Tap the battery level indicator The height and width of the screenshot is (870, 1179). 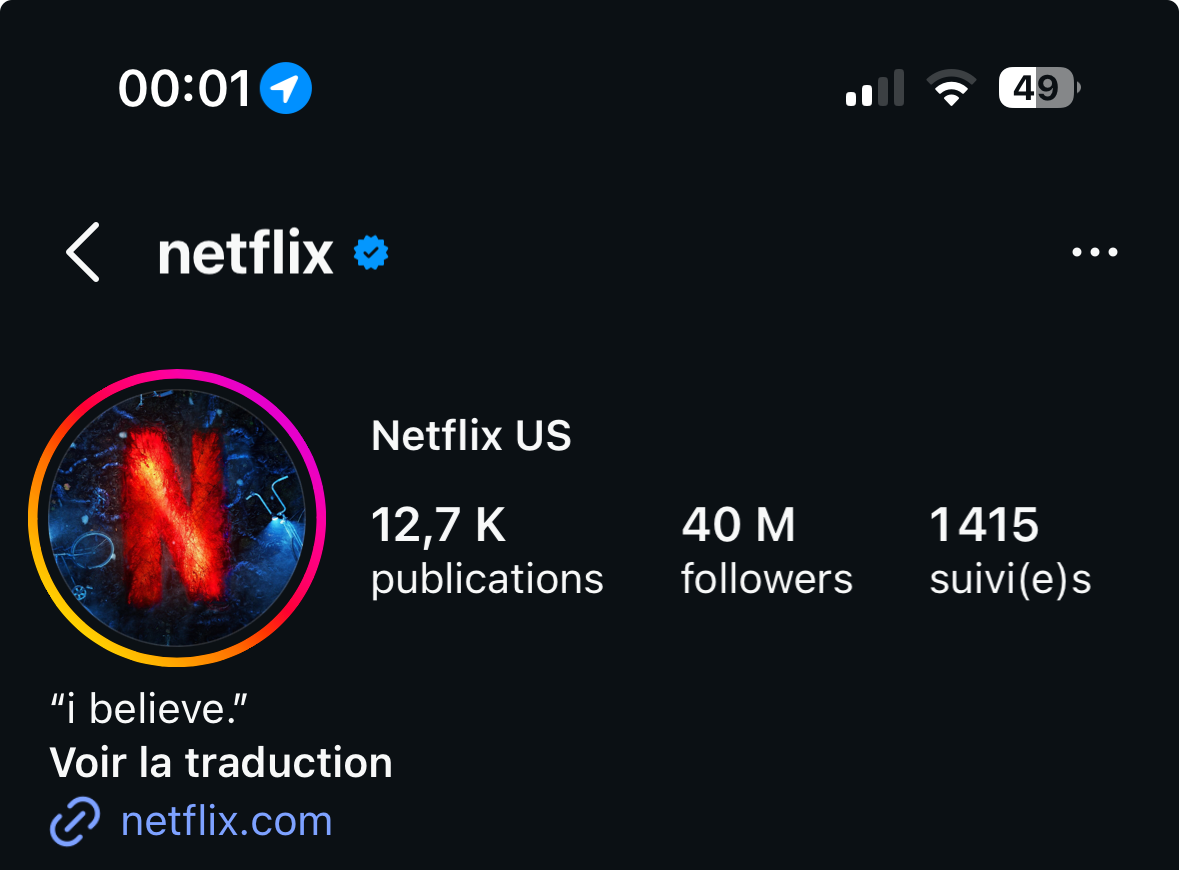[1037, 89]
